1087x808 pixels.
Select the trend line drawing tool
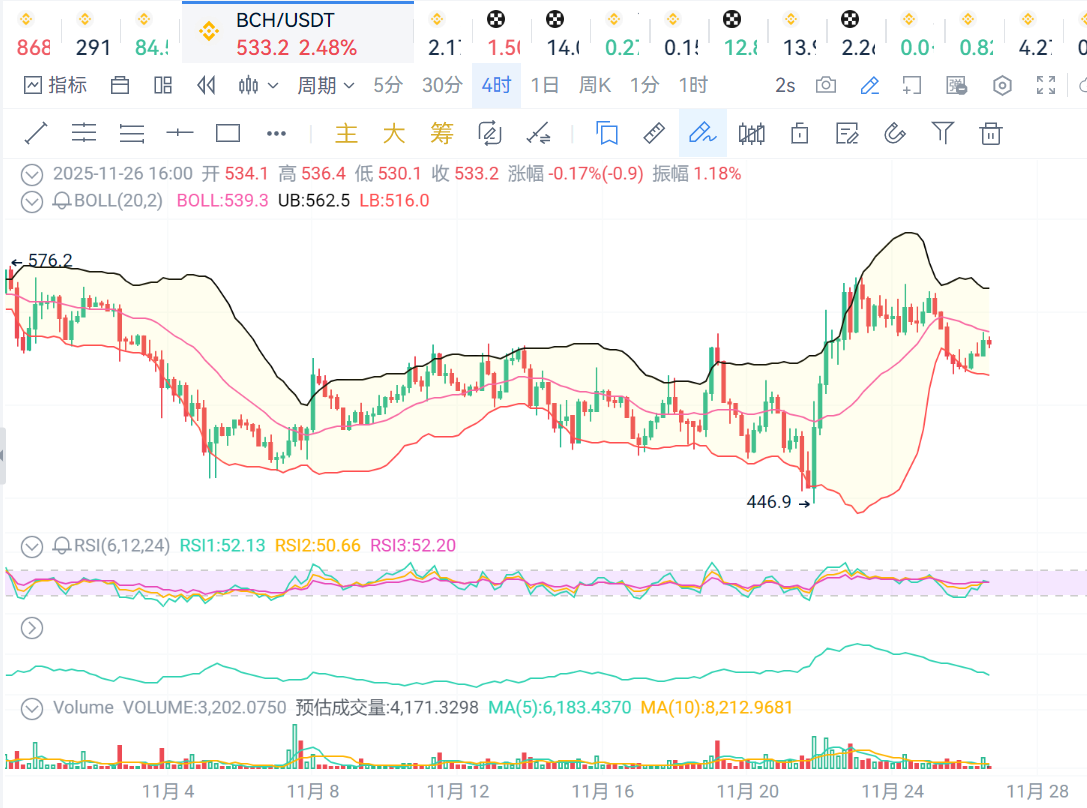pos(36,133)
